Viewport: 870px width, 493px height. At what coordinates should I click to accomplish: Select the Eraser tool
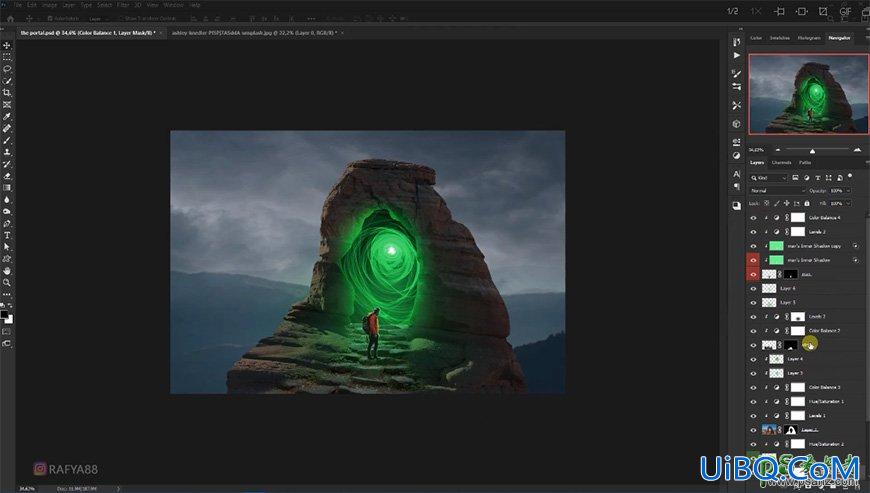tap(7, 176)
